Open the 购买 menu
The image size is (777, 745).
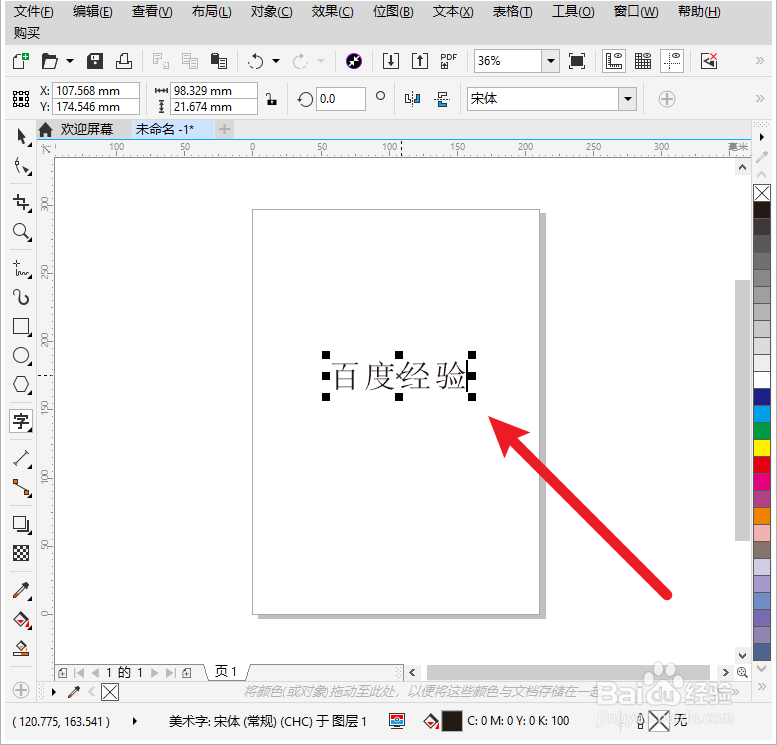tap(27, 33)
